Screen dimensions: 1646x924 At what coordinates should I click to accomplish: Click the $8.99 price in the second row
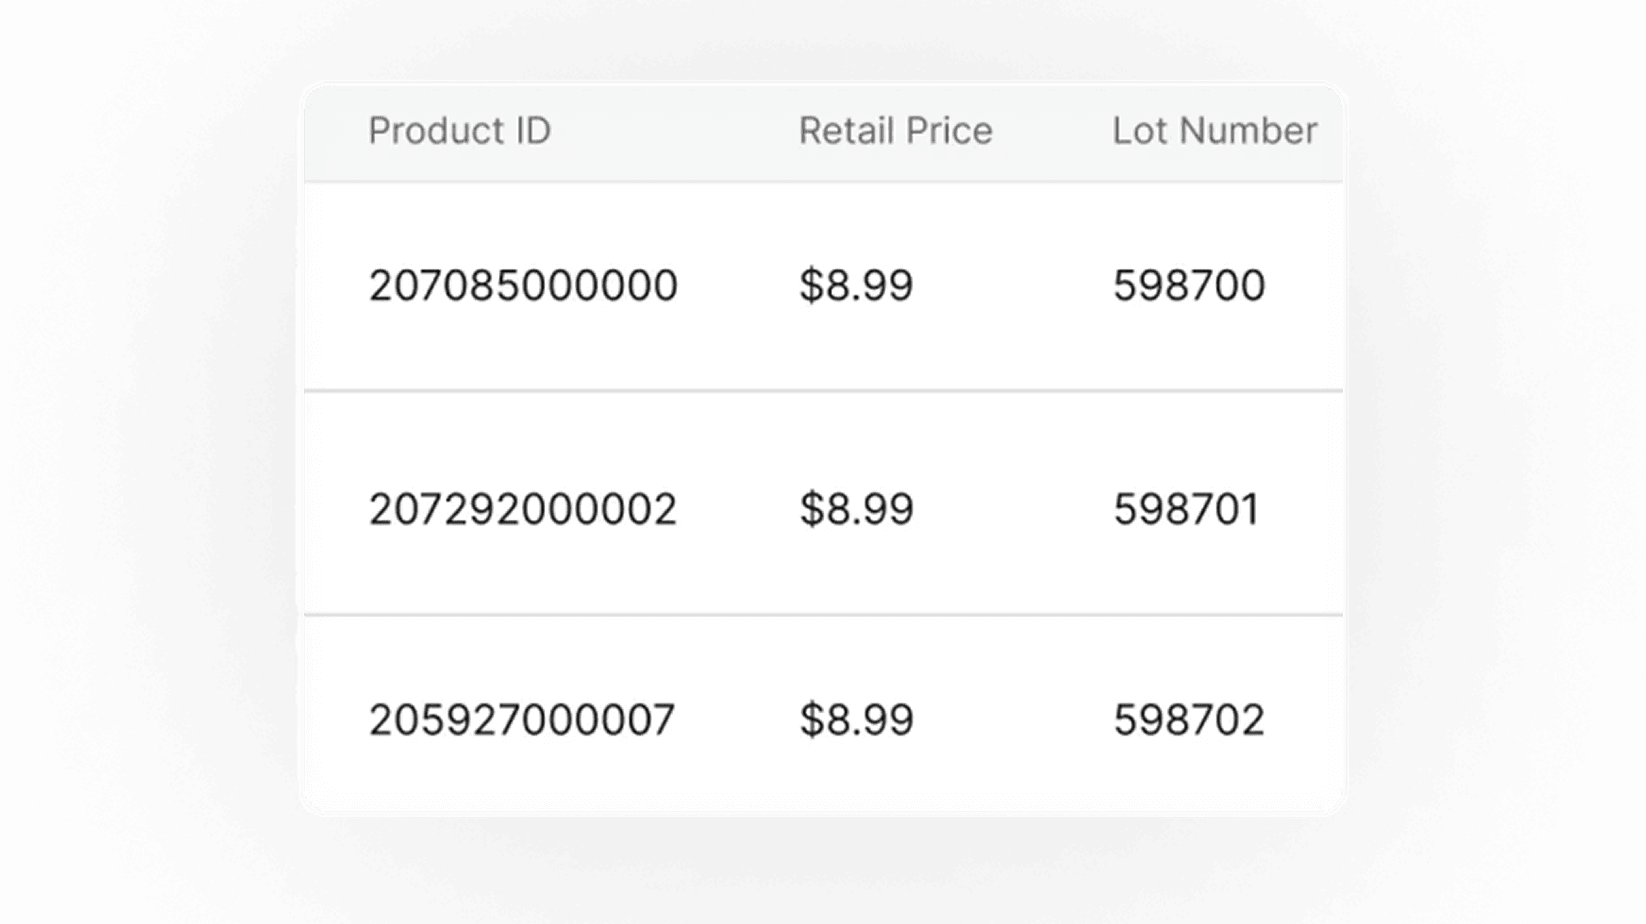coord(856,509)
